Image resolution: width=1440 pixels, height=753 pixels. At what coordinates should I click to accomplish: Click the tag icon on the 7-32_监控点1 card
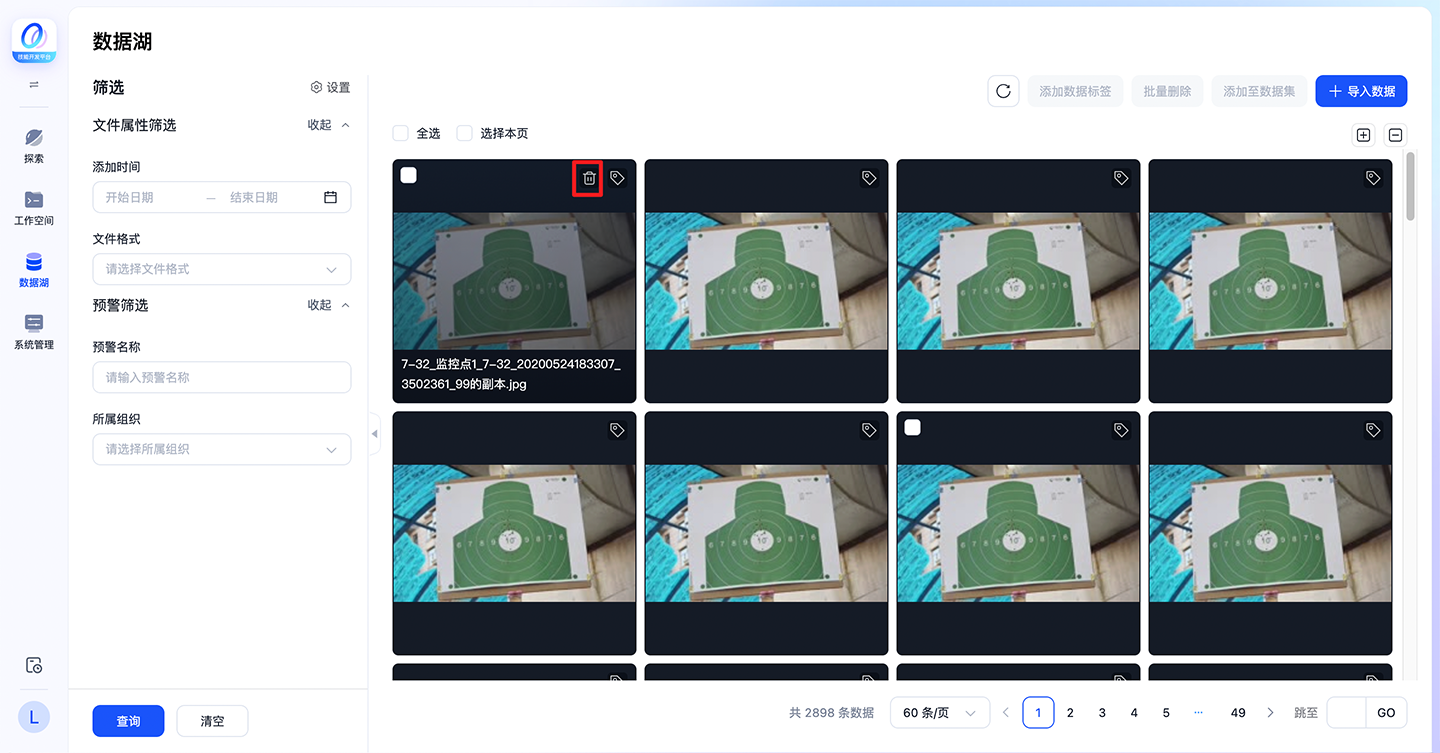(x=617, y=178)
